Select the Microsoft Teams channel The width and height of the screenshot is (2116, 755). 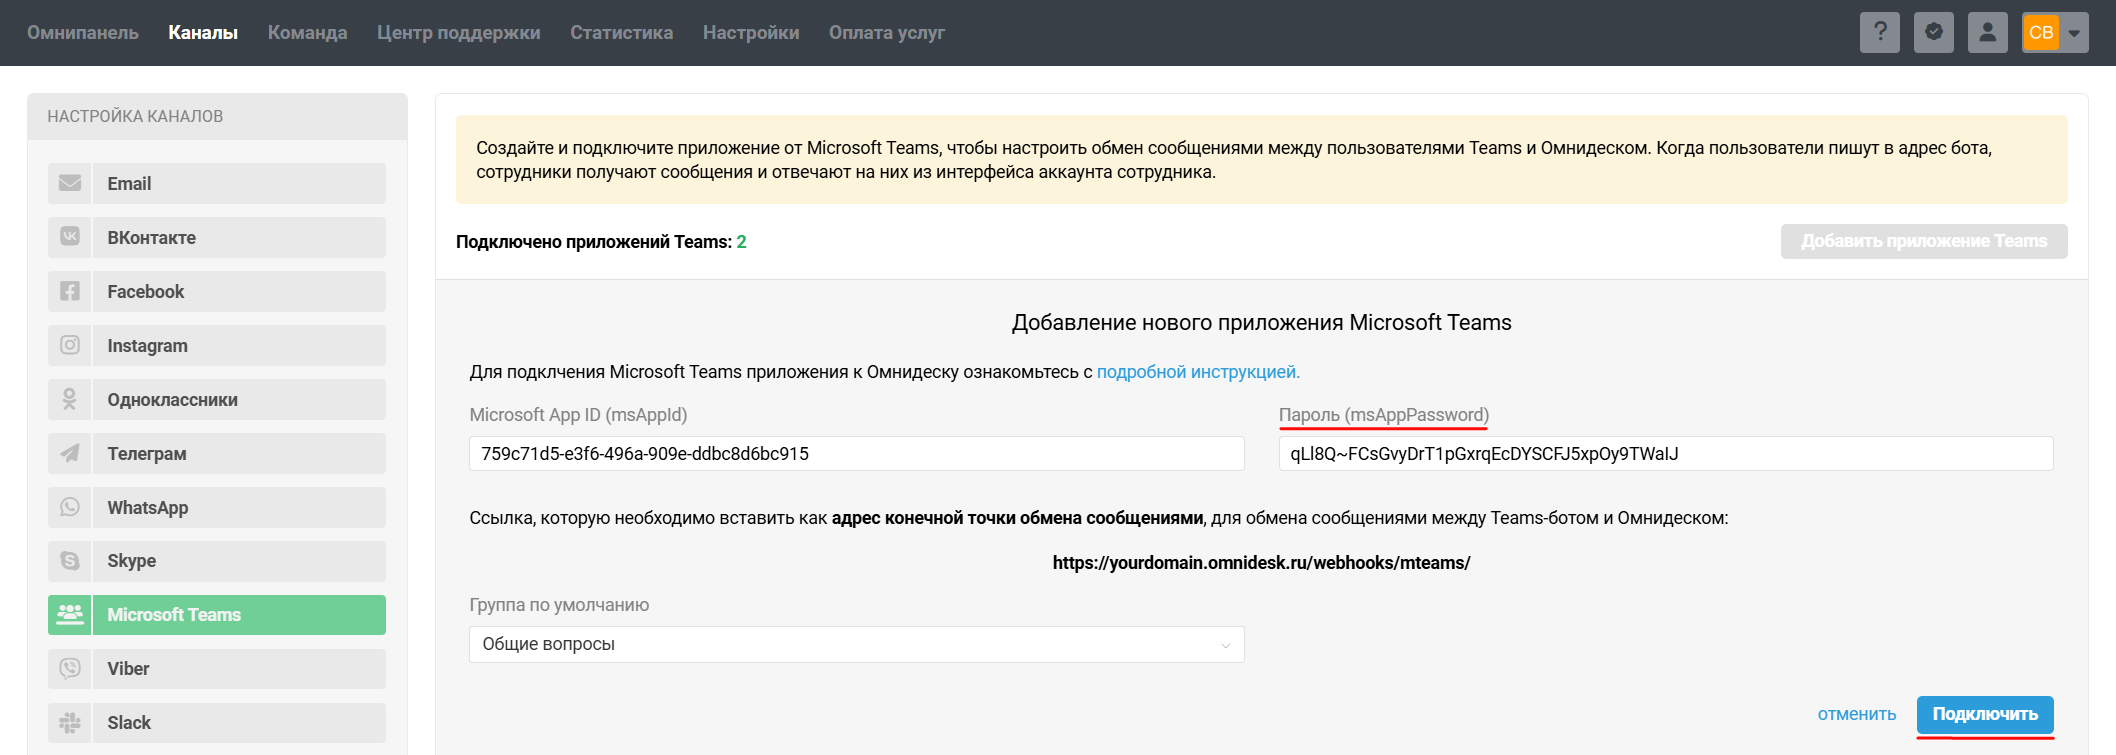pyautogui.click(x=217, y=615)
